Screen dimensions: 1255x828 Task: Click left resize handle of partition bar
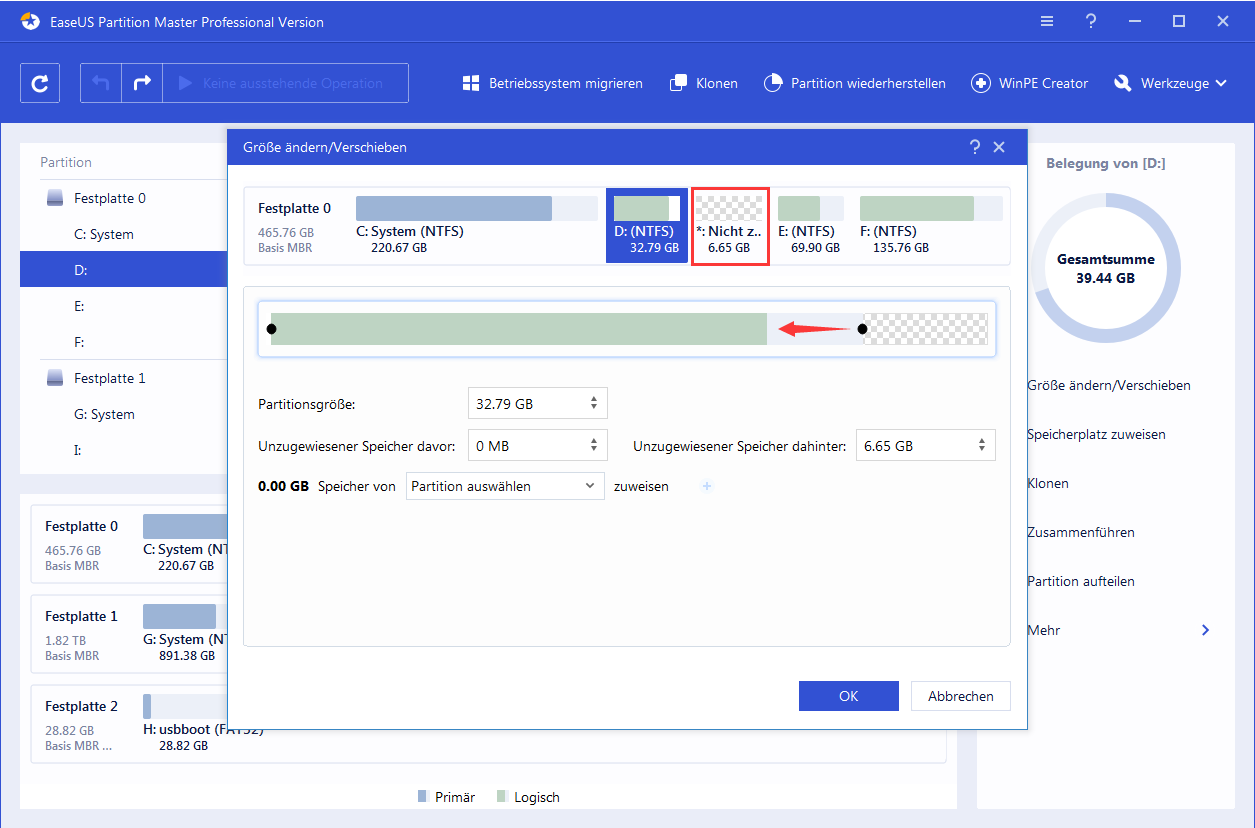(x=271, y=328)
